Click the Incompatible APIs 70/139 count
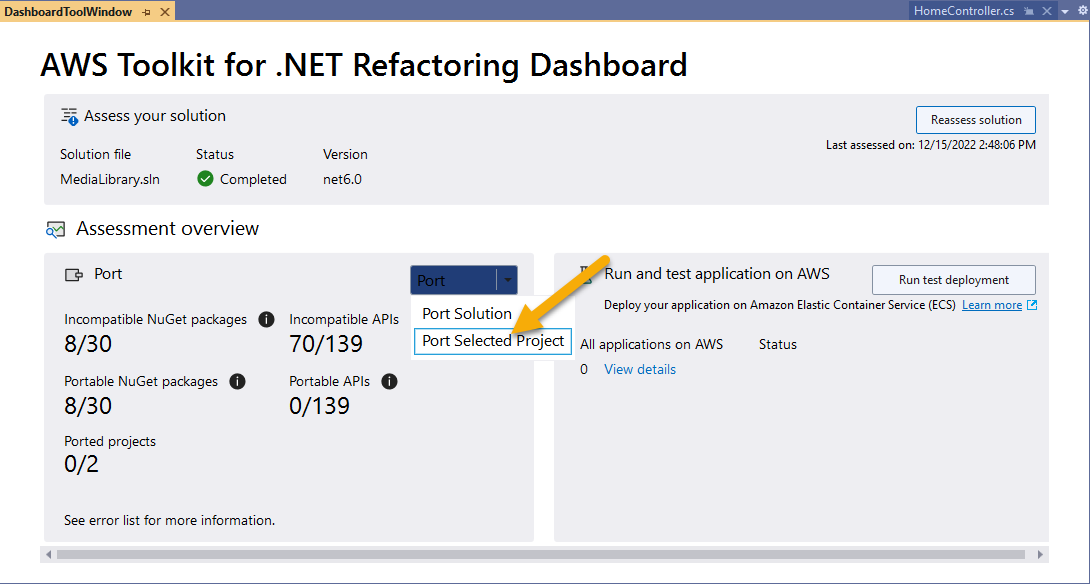This screenshot has width=1090, height=584. (x=326, y=344)
